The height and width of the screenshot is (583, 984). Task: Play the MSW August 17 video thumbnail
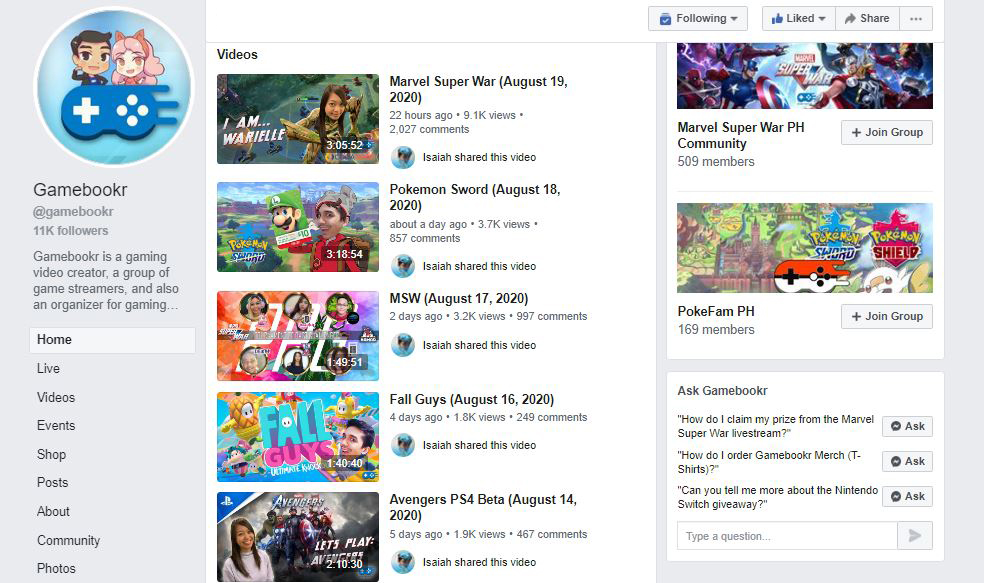tap(298, 336)
